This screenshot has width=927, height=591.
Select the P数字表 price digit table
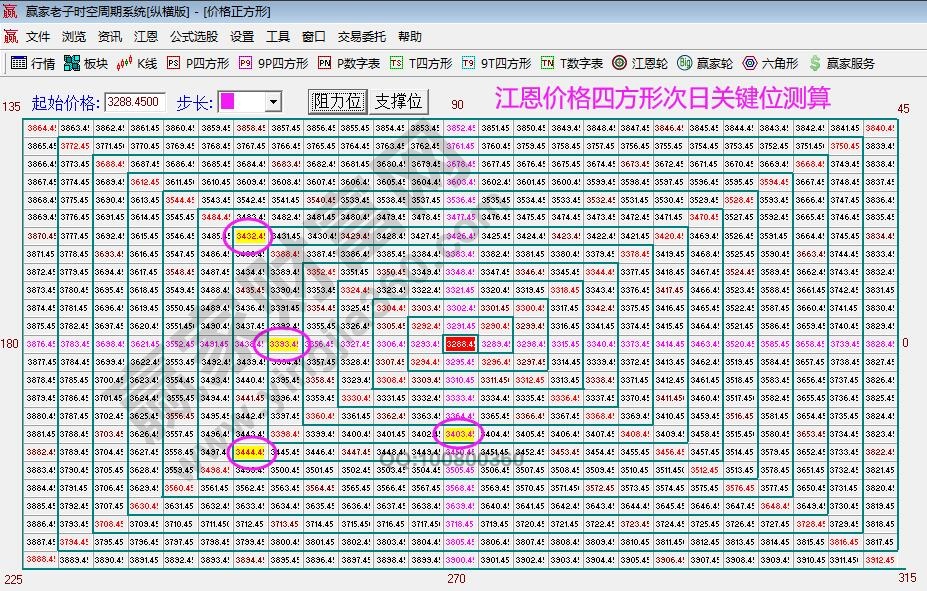click(350, 63)
